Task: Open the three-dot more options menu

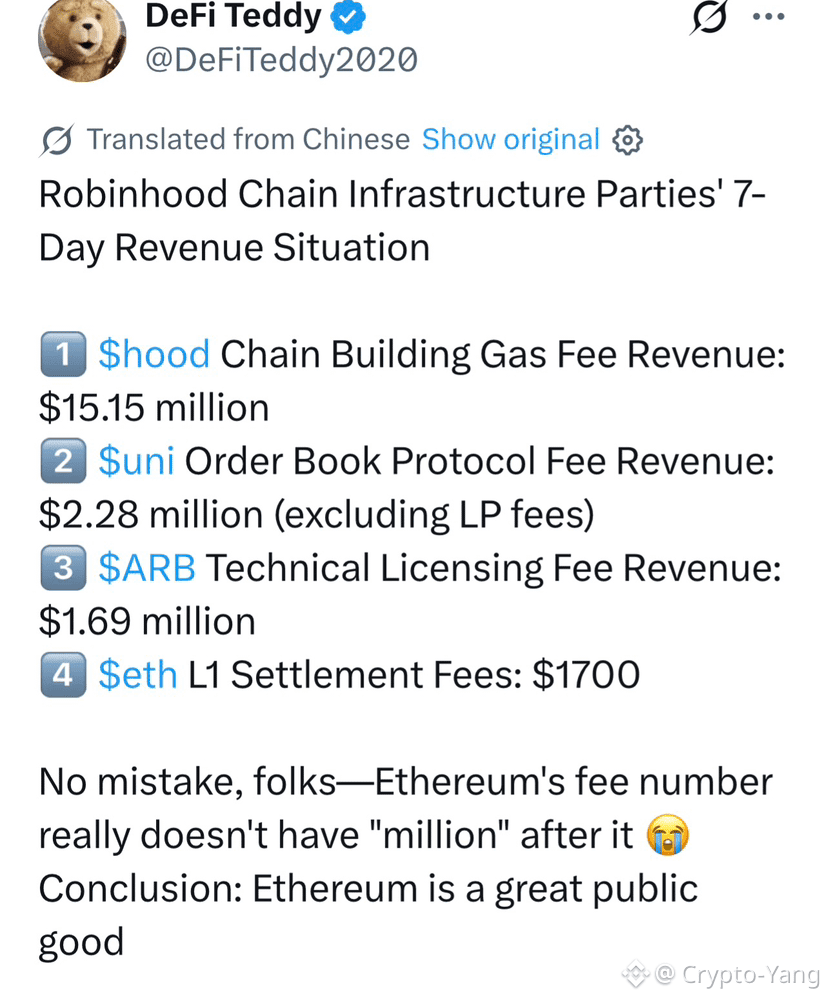Action: point(768,17)
